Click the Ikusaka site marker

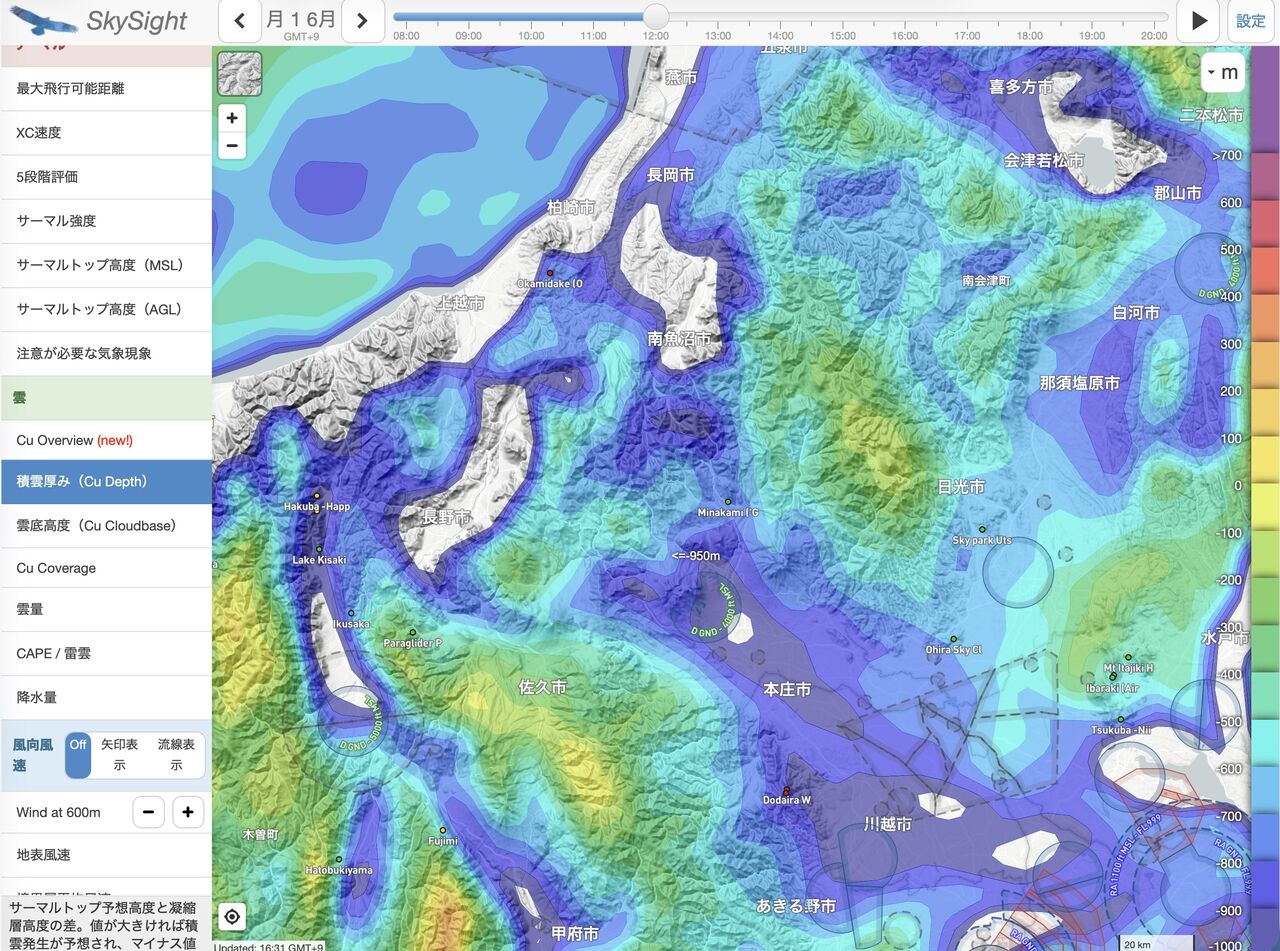click(351, 613)
